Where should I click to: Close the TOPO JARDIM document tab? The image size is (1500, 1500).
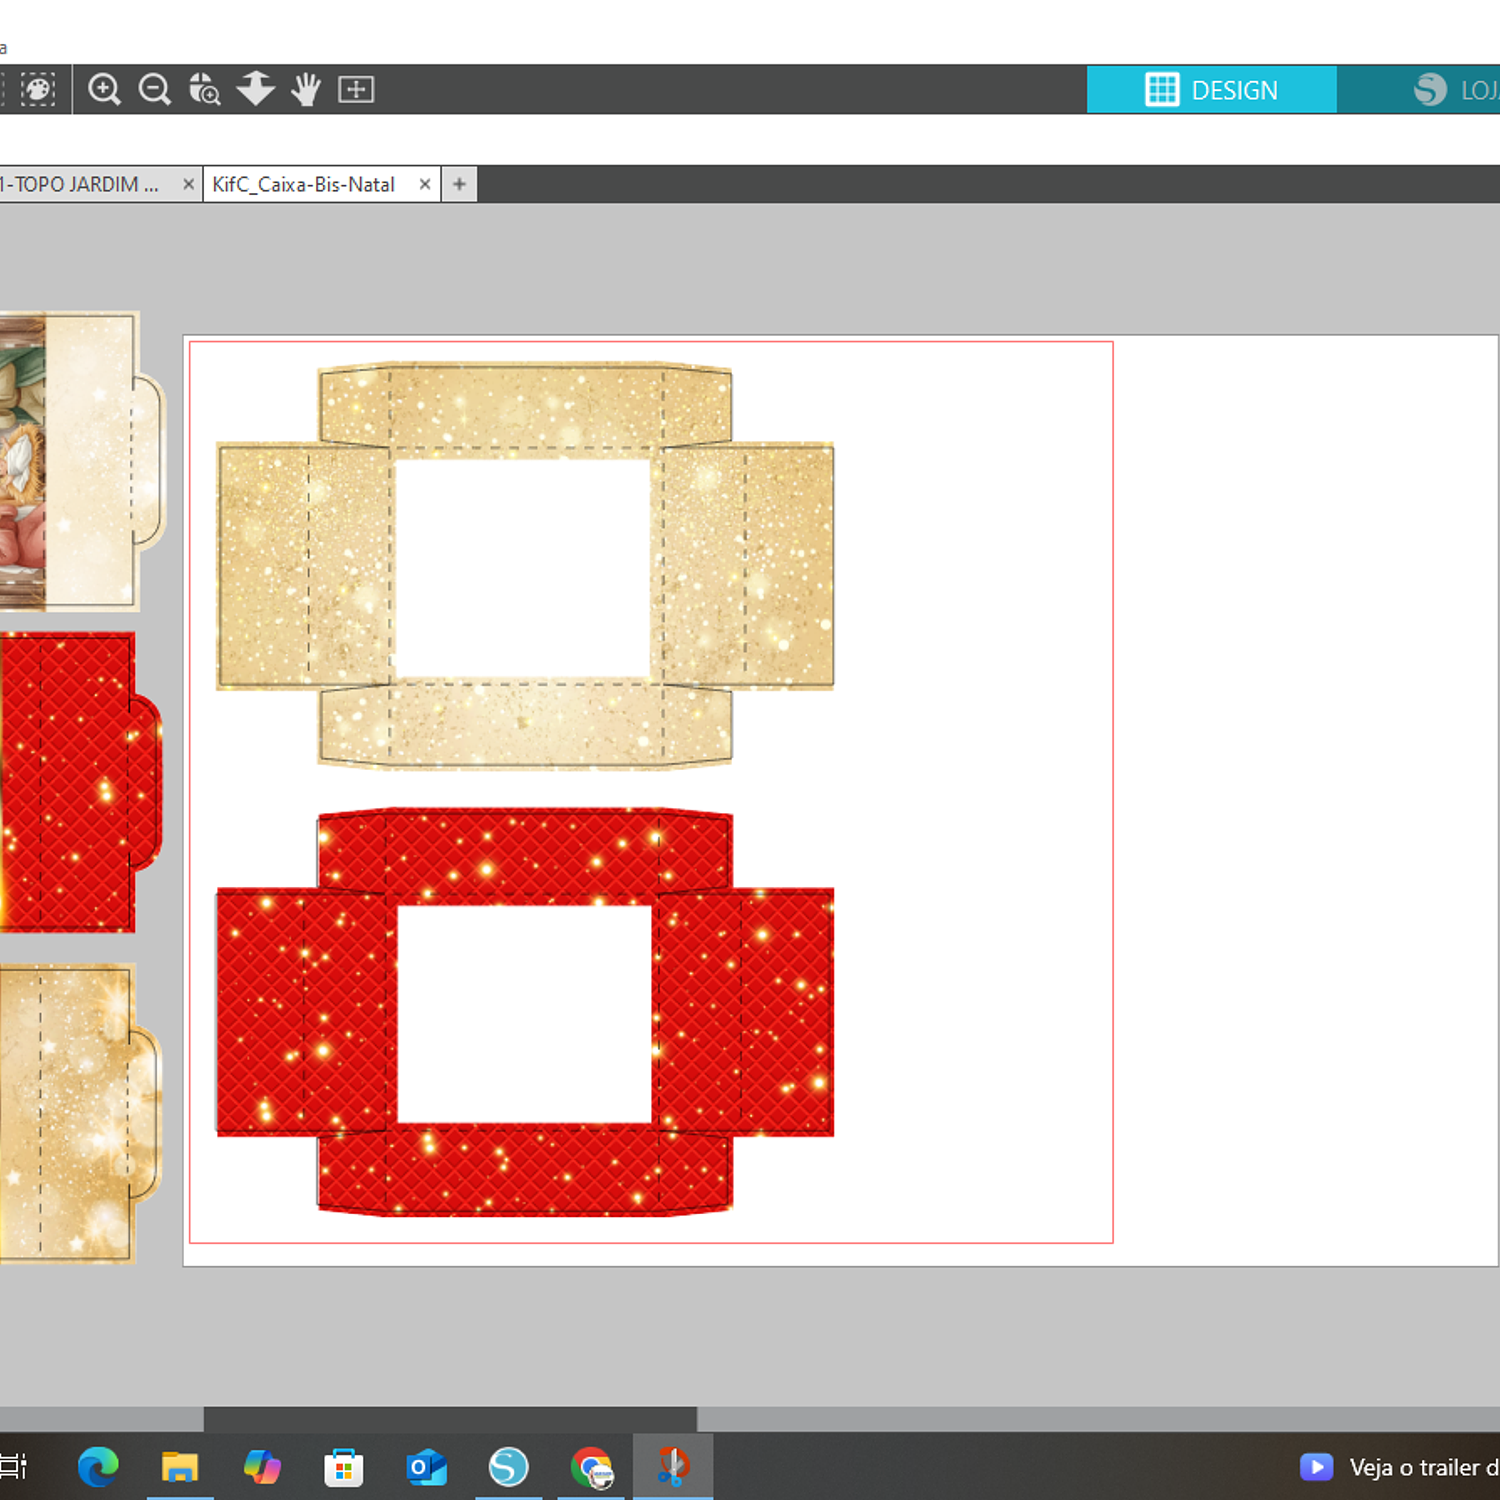188,185
